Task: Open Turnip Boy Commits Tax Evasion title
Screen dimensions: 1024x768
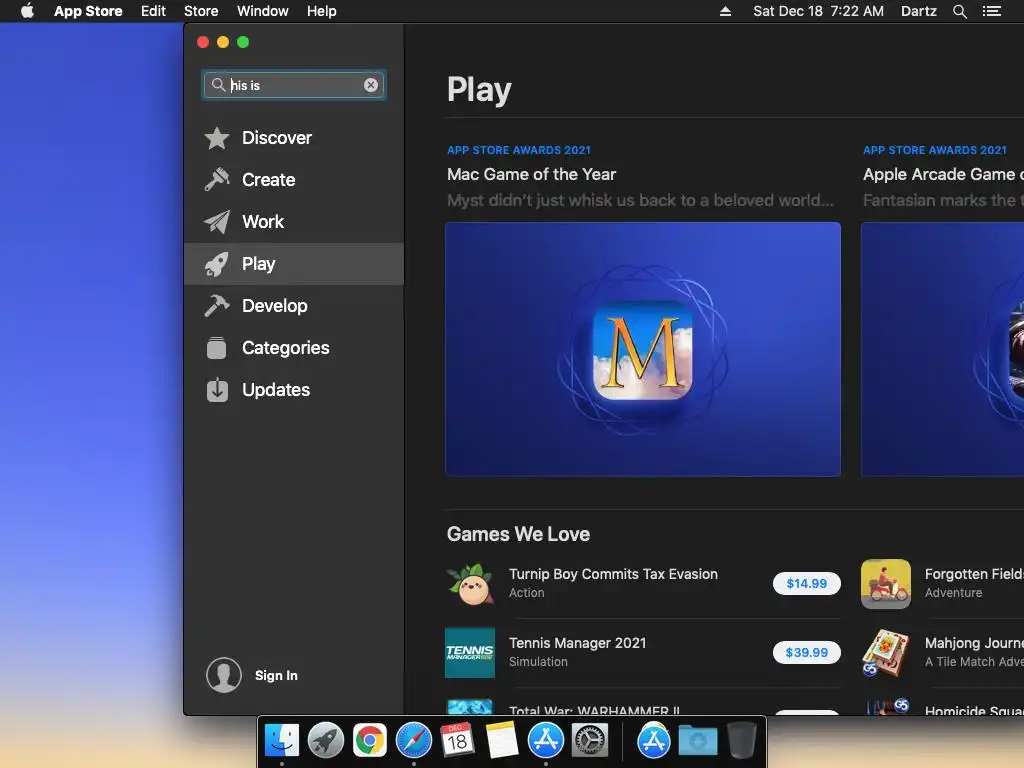Action: 613,574
